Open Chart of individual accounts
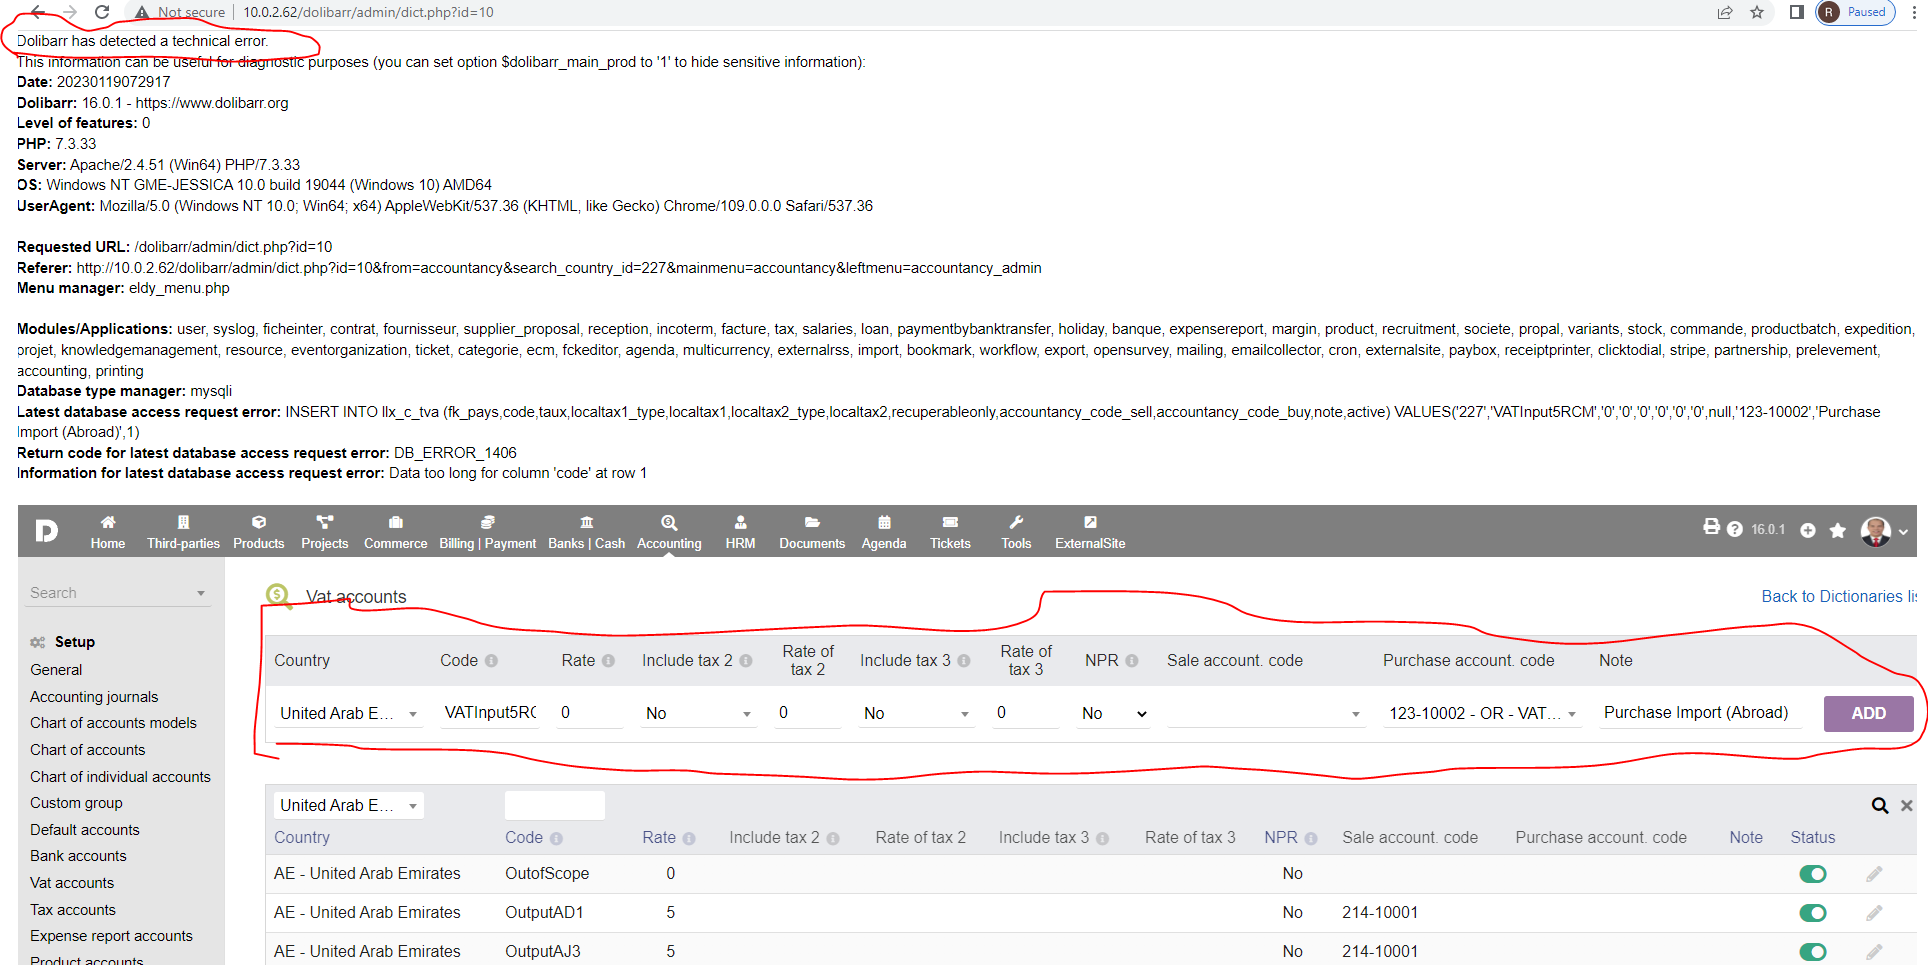Screen dimensions: 1928x965 120,777
